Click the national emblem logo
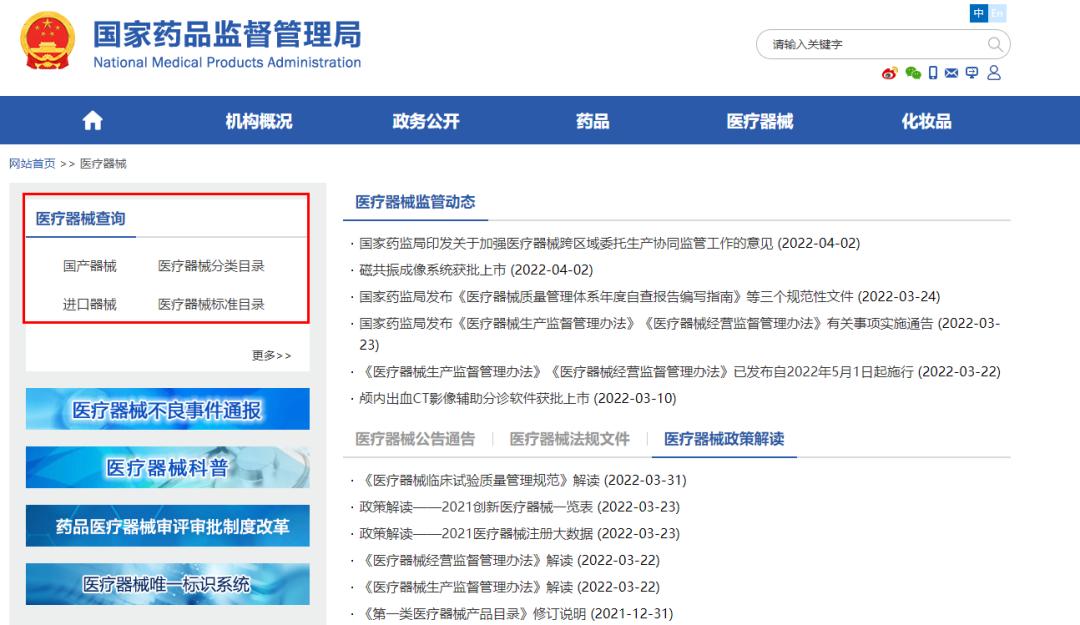Screen dimensions: 1080x625 48,41
